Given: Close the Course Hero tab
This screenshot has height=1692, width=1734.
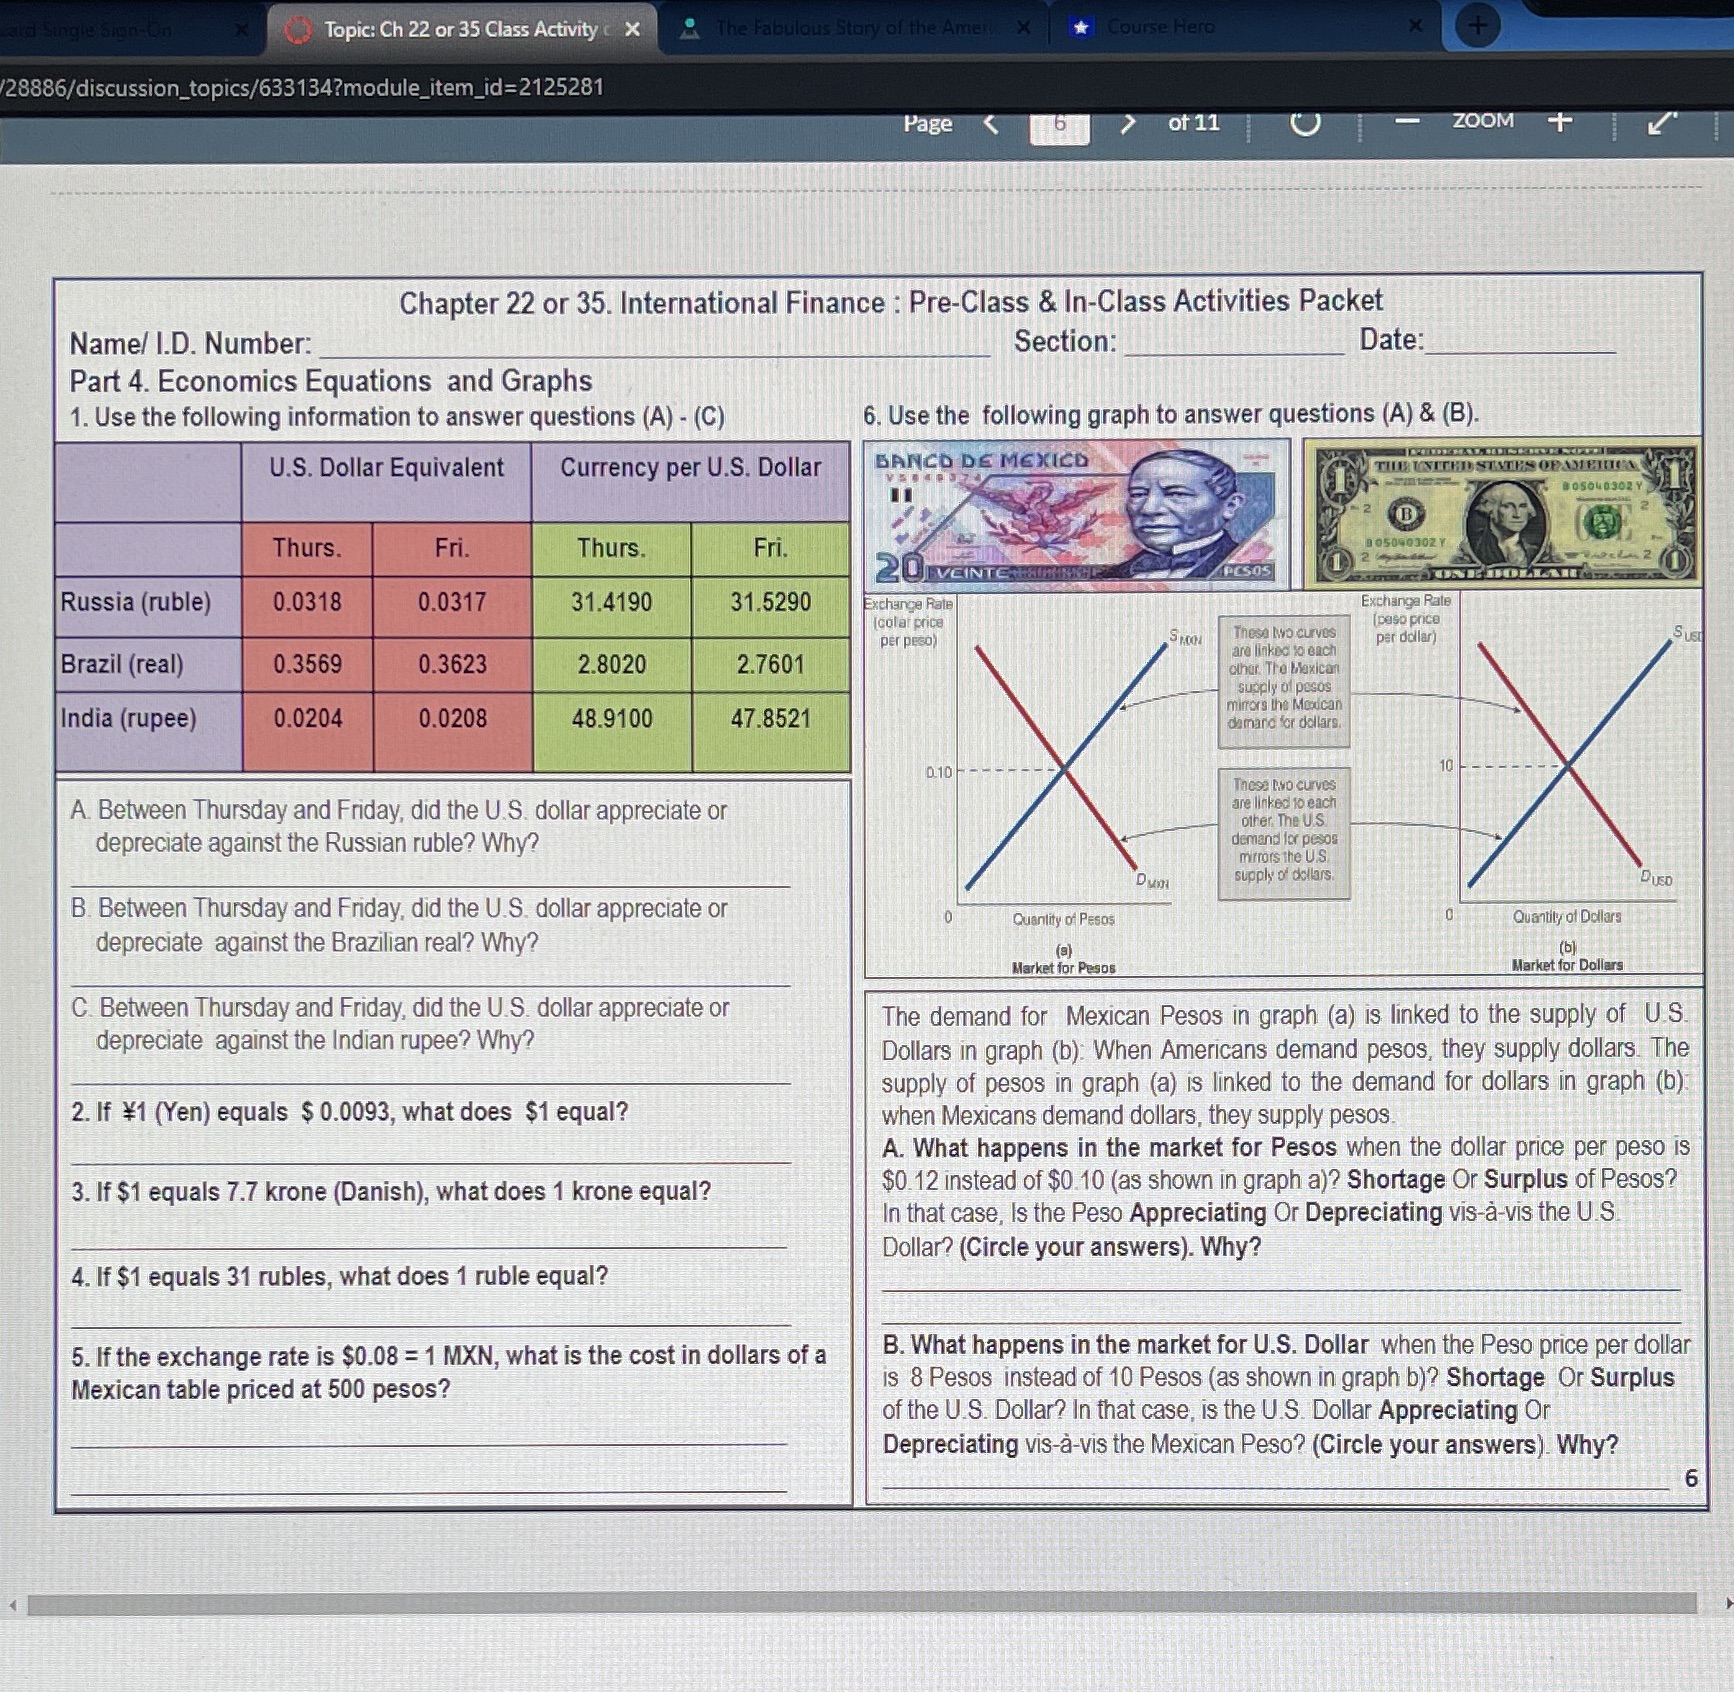Looking at the screenshot, I should click(1414, 27).
